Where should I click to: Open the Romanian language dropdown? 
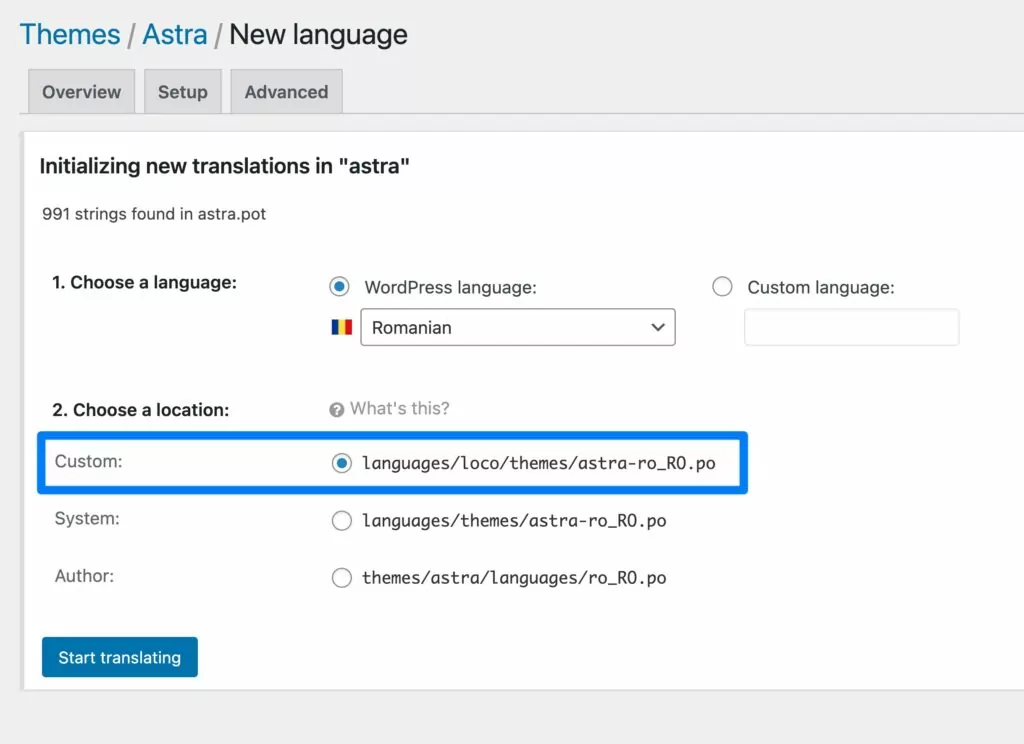[x=517, y=327]
